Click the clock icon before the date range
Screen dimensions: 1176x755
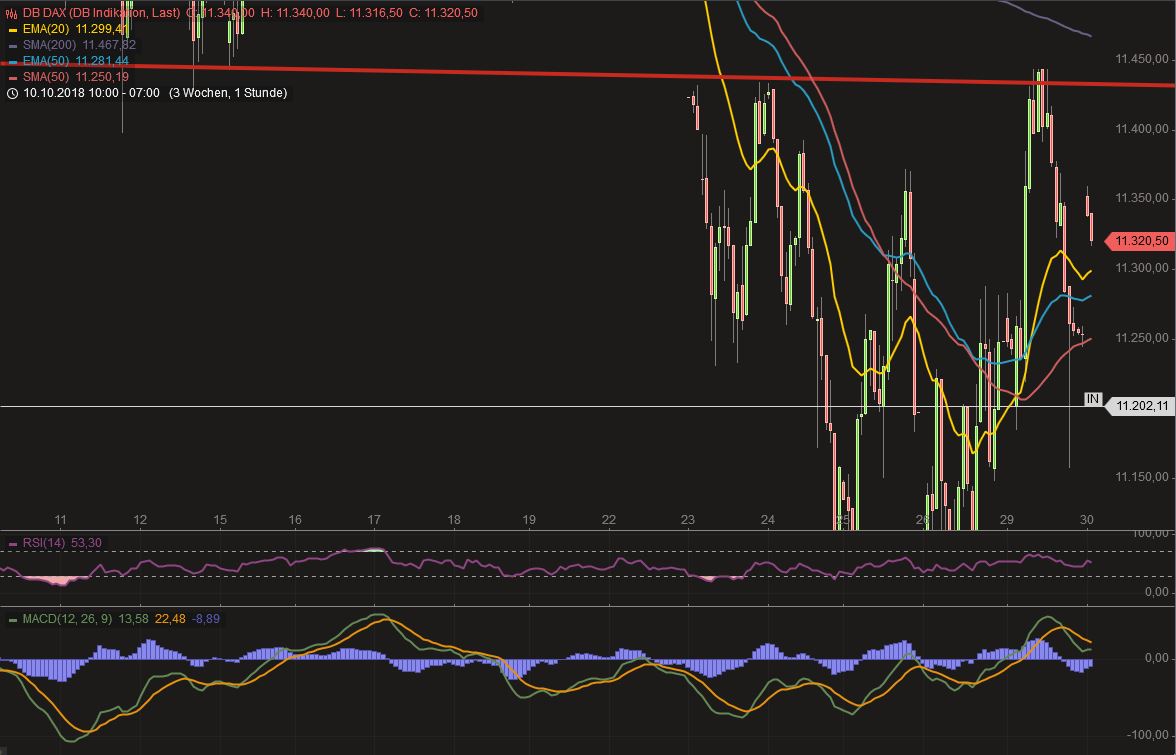coord(12,93)
